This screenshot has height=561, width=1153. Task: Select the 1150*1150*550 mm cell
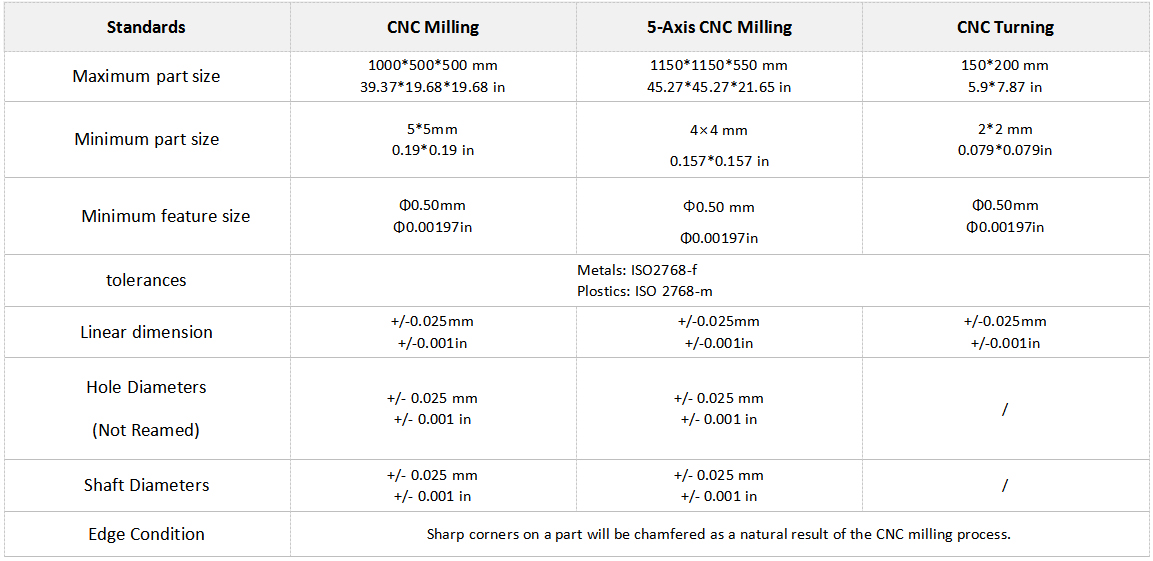(719, 65)
